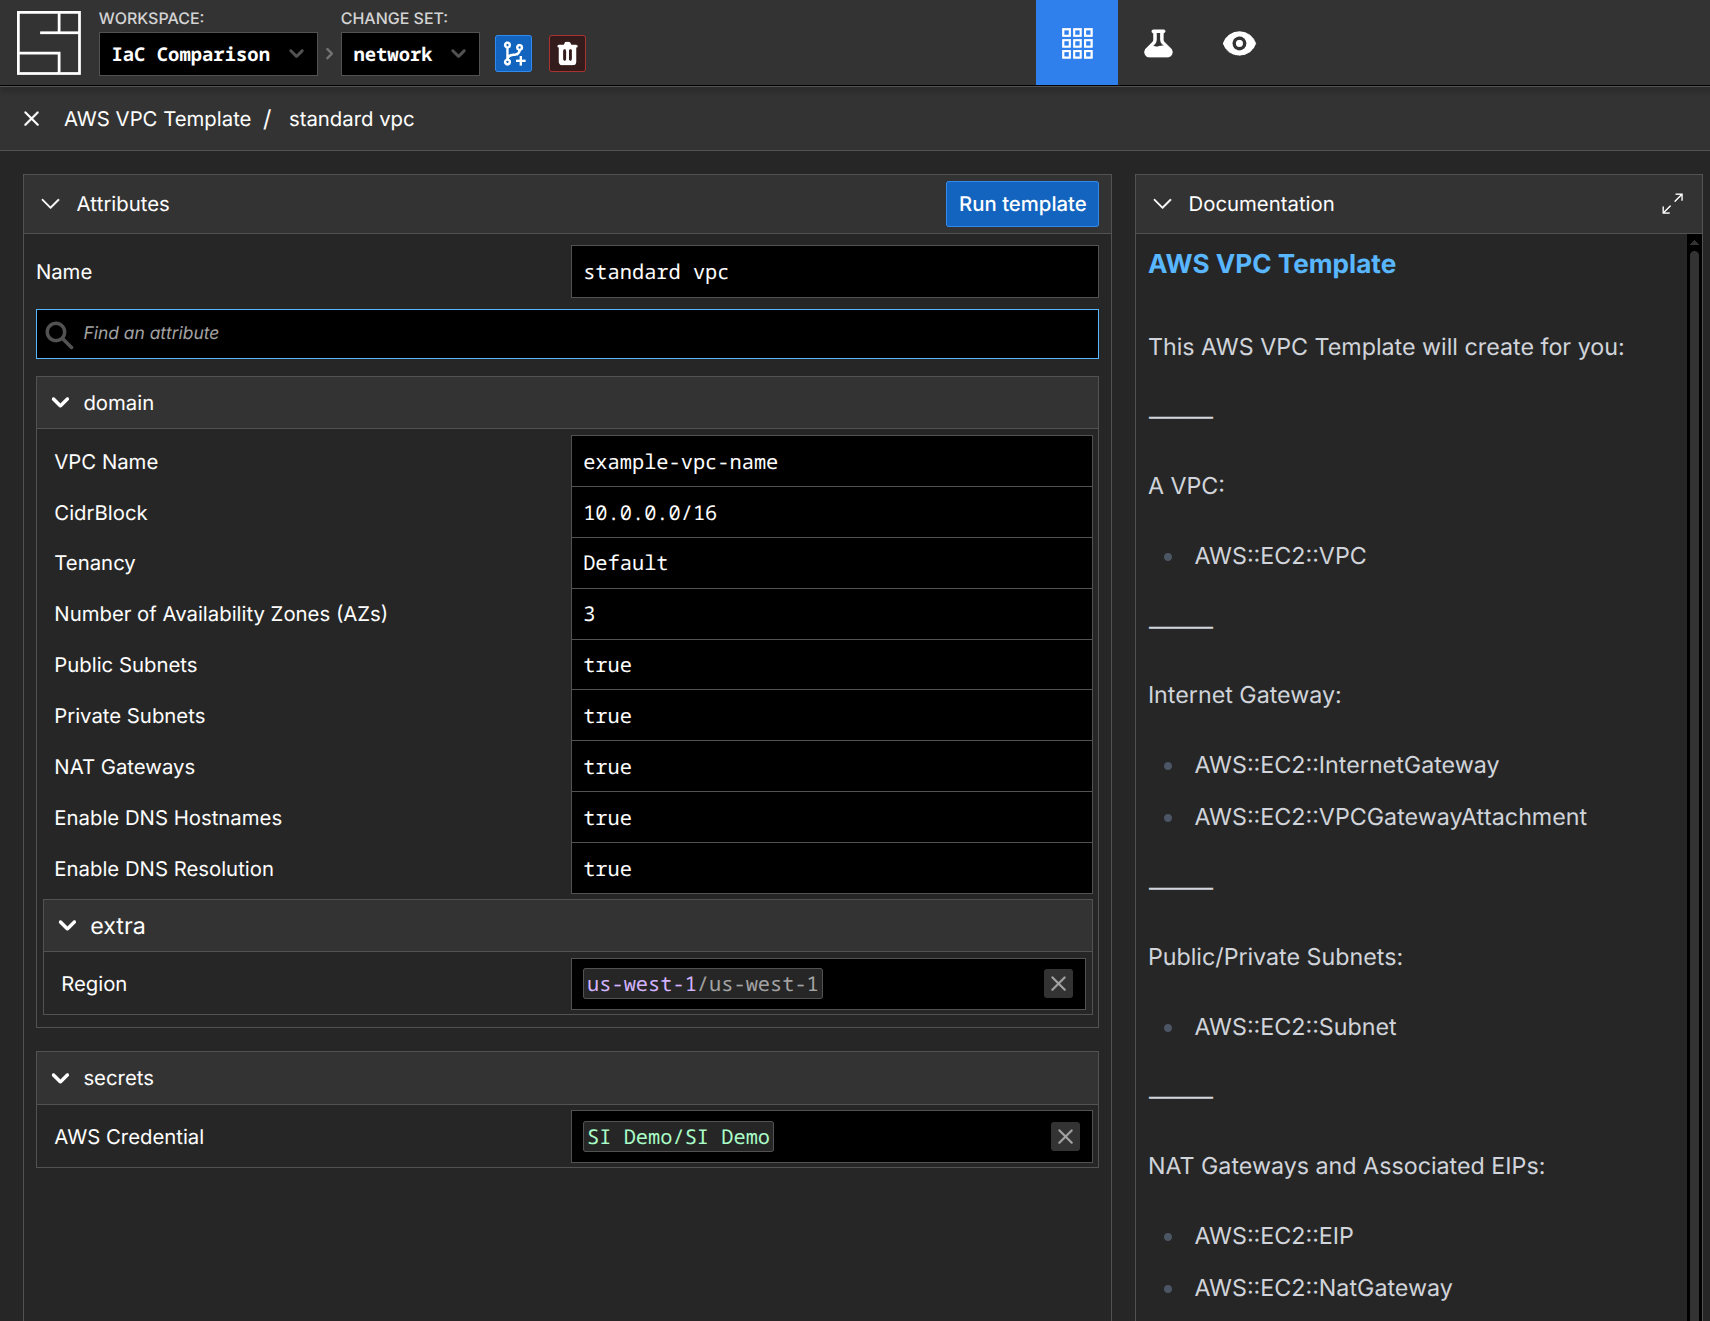
Task: Create a new change set icon
Action: point(513,54)
